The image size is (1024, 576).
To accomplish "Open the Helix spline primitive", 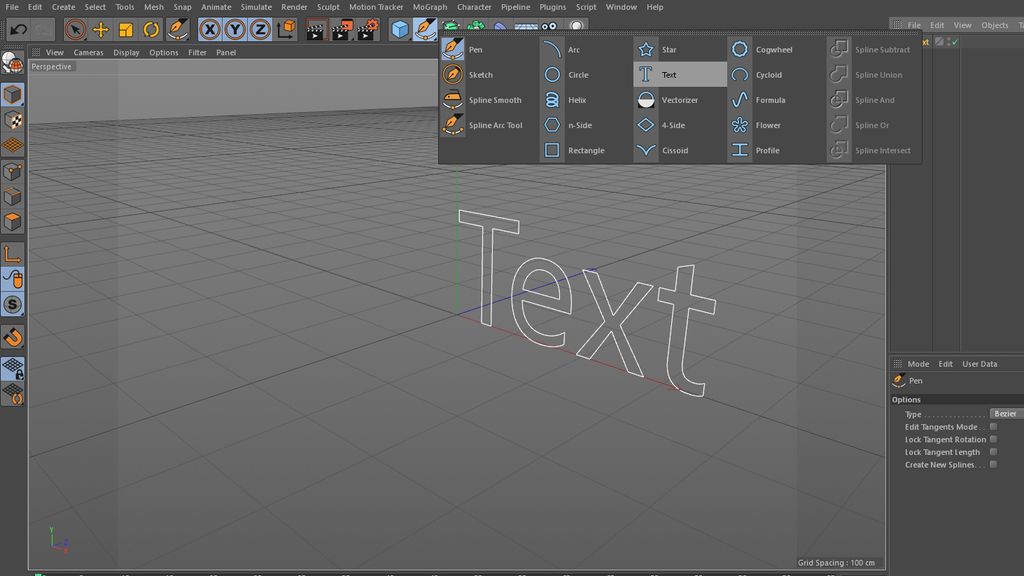I will point(578,99).
